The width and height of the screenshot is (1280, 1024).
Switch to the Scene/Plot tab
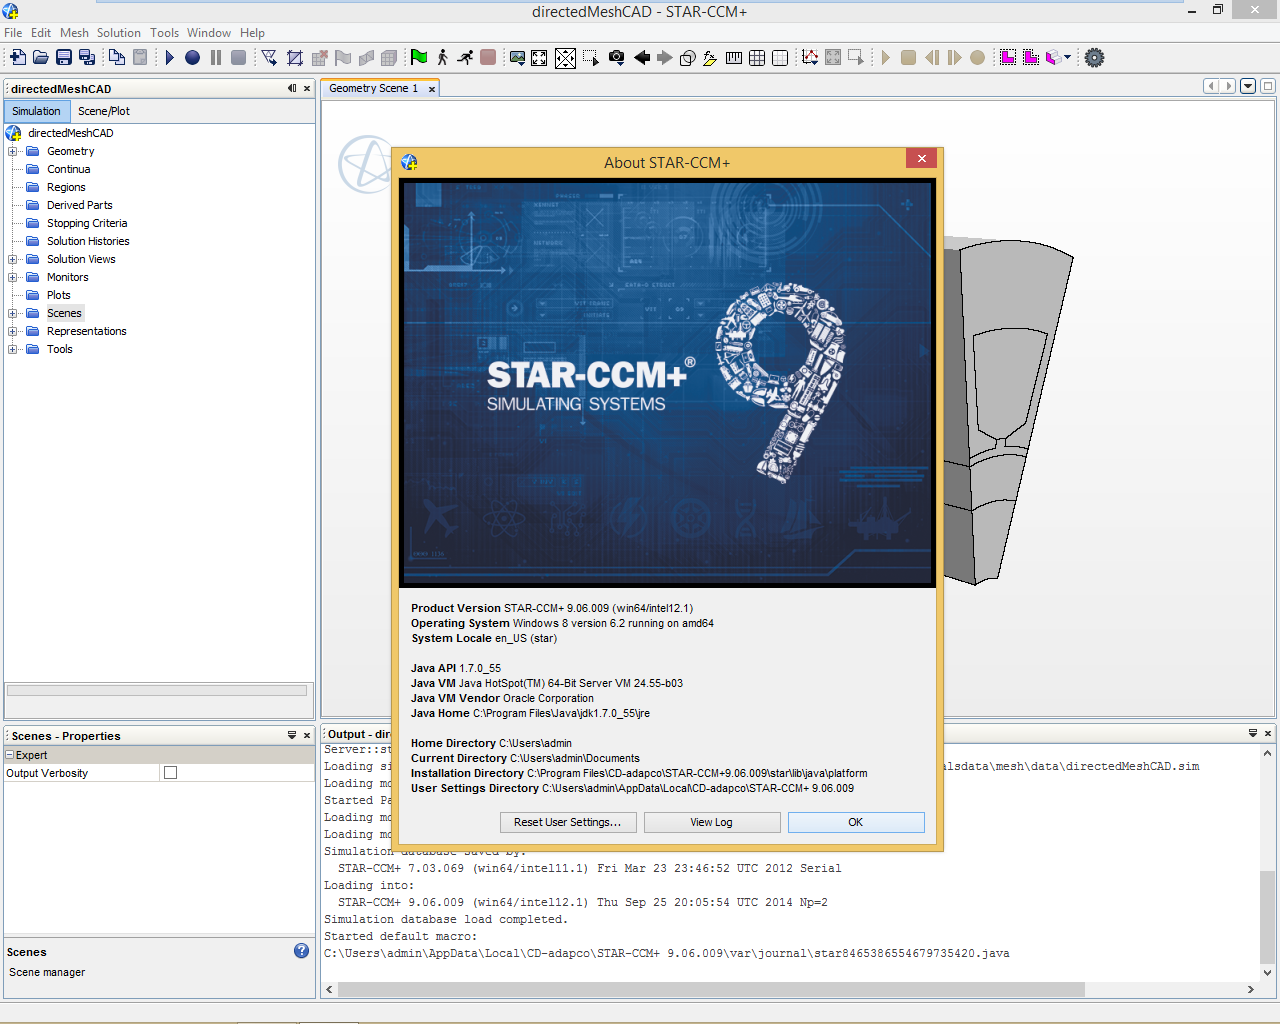104,111
